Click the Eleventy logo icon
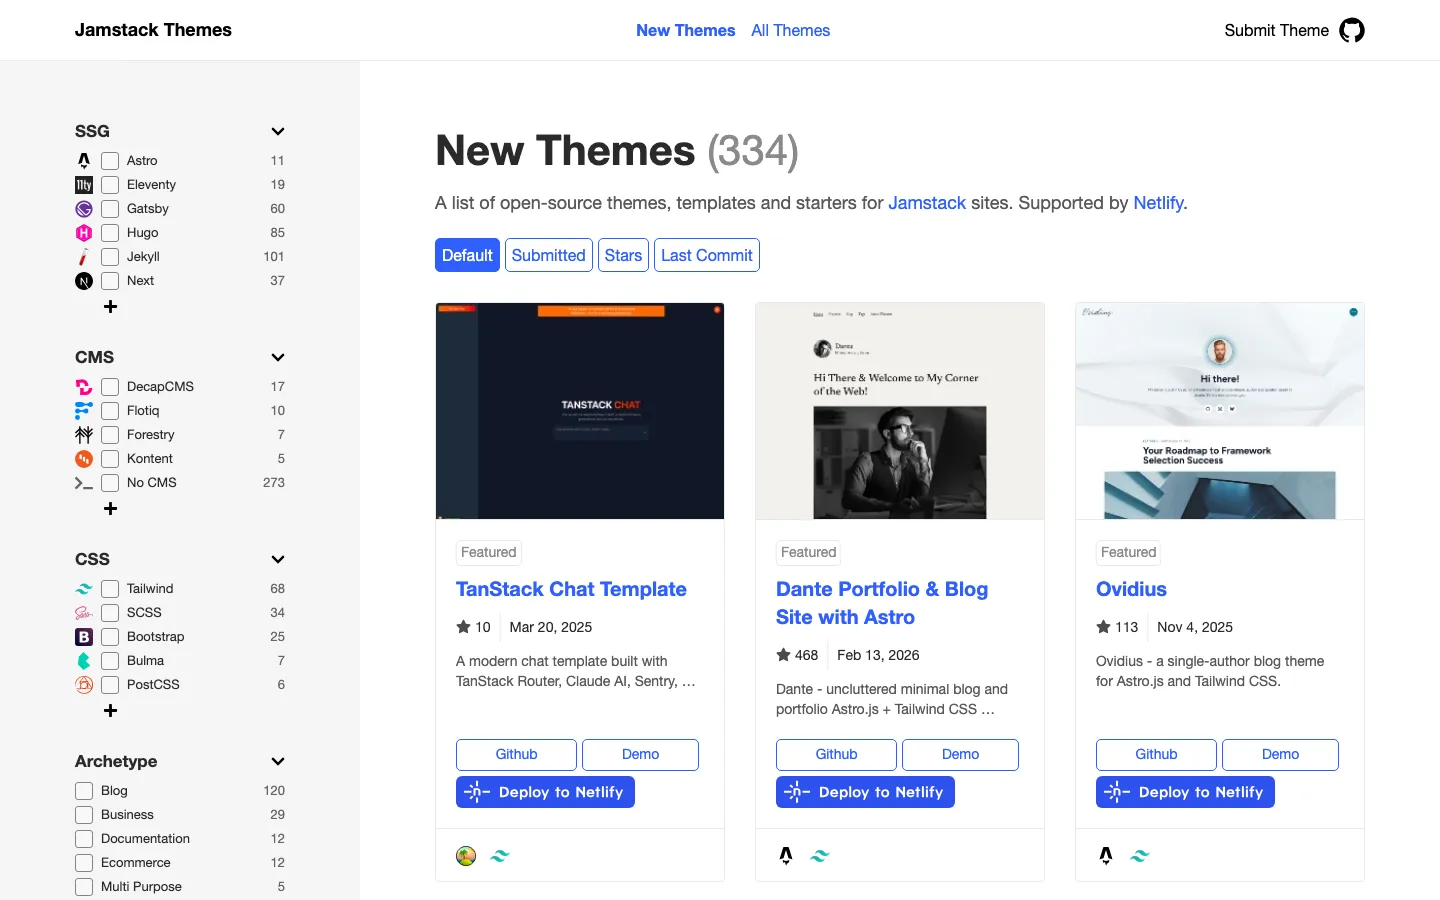Viewport: 1440px width, 900px height. click(x=84, y=184)
